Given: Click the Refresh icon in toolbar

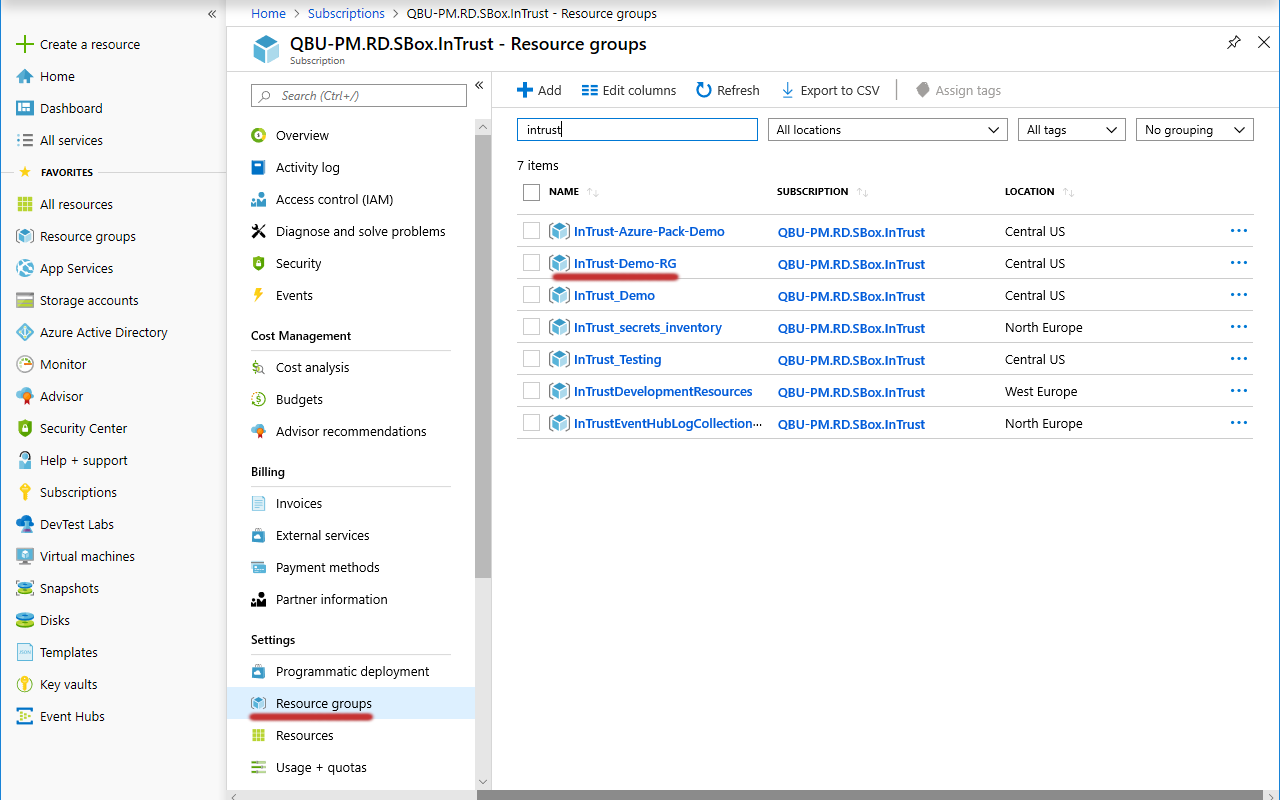Looking at the screenshot, I should click(704, 90).
